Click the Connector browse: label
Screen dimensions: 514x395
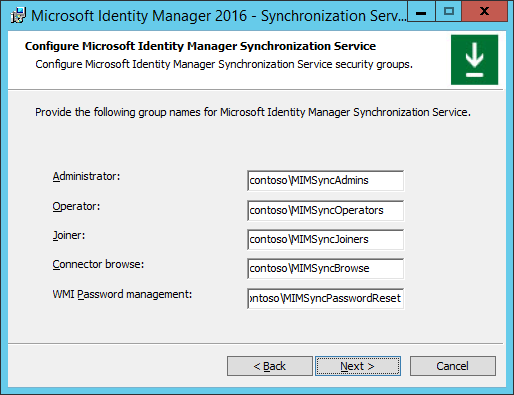click(98, 264)
